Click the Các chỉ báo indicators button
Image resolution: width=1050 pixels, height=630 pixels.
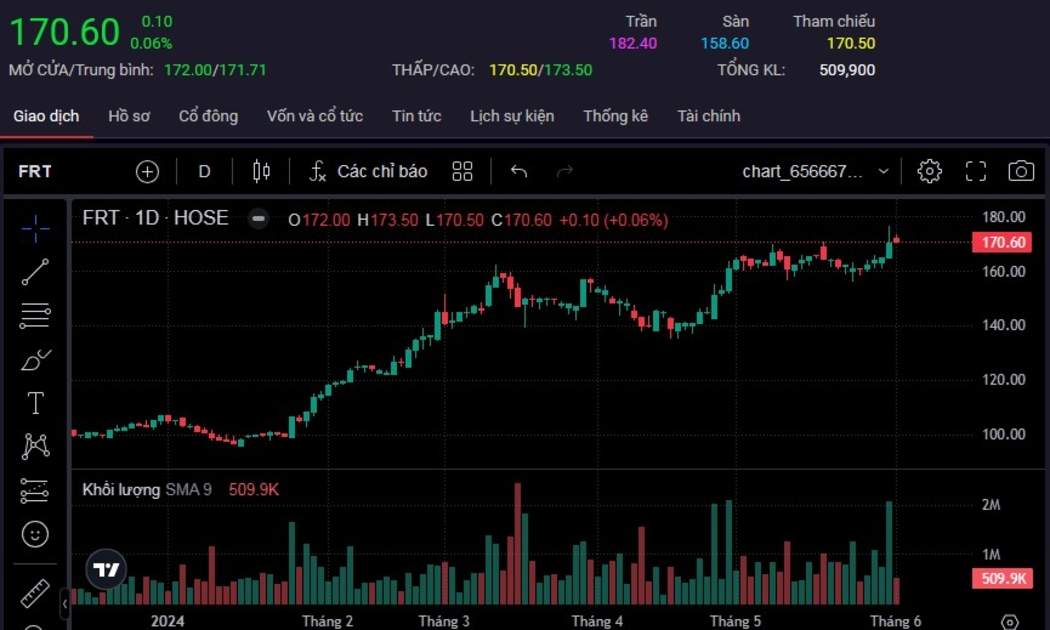pos(368,171)
